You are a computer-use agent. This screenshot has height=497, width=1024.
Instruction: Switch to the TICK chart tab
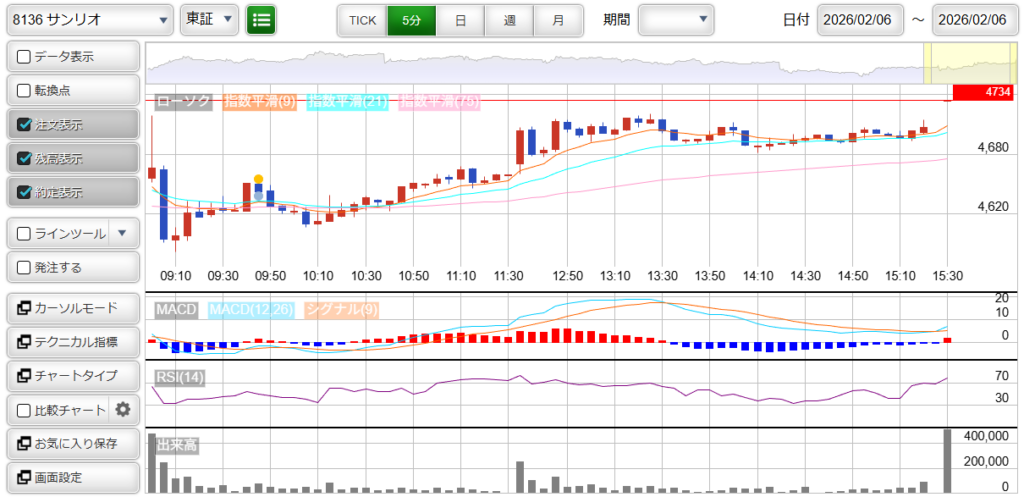[361, 20]
